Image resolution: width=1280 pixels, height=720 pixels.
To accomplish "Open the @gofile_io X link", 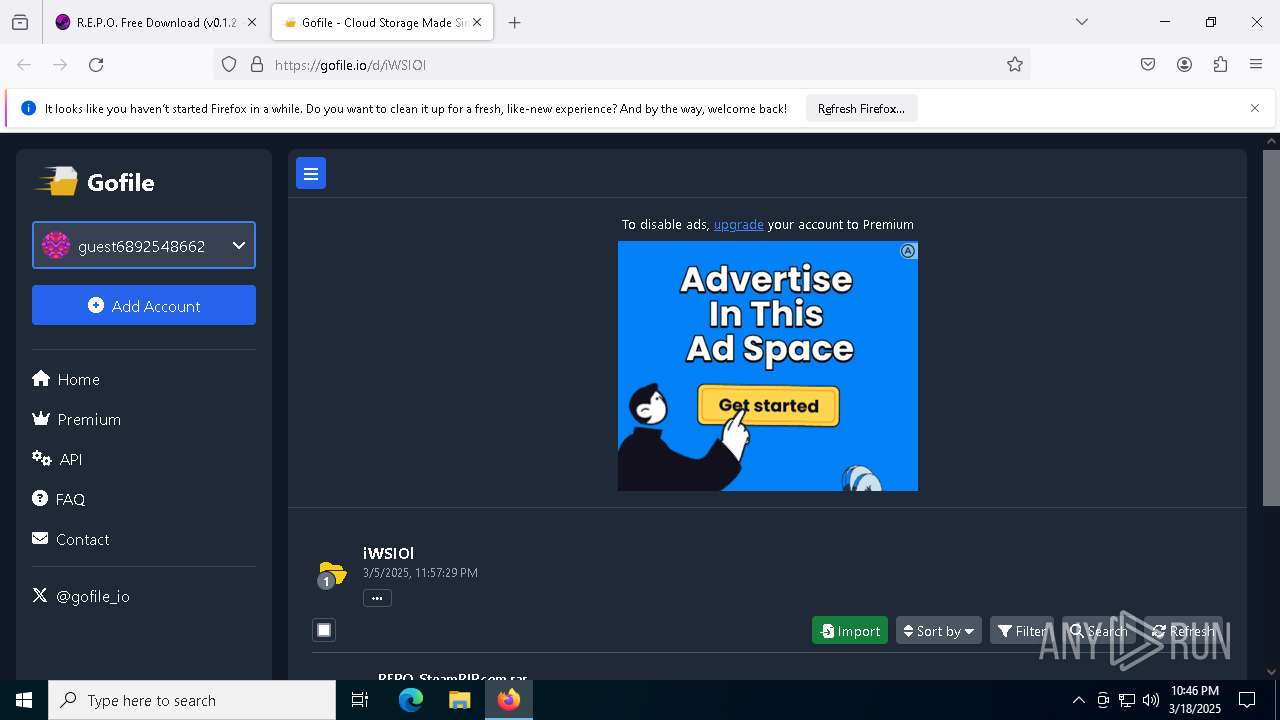I will click(80, 596).
